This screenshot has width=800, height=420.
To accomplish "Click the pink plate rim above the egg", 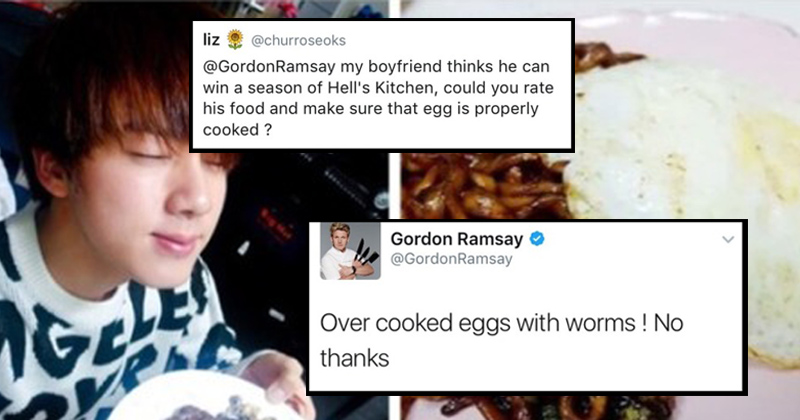I will click(x=689, y=36).
